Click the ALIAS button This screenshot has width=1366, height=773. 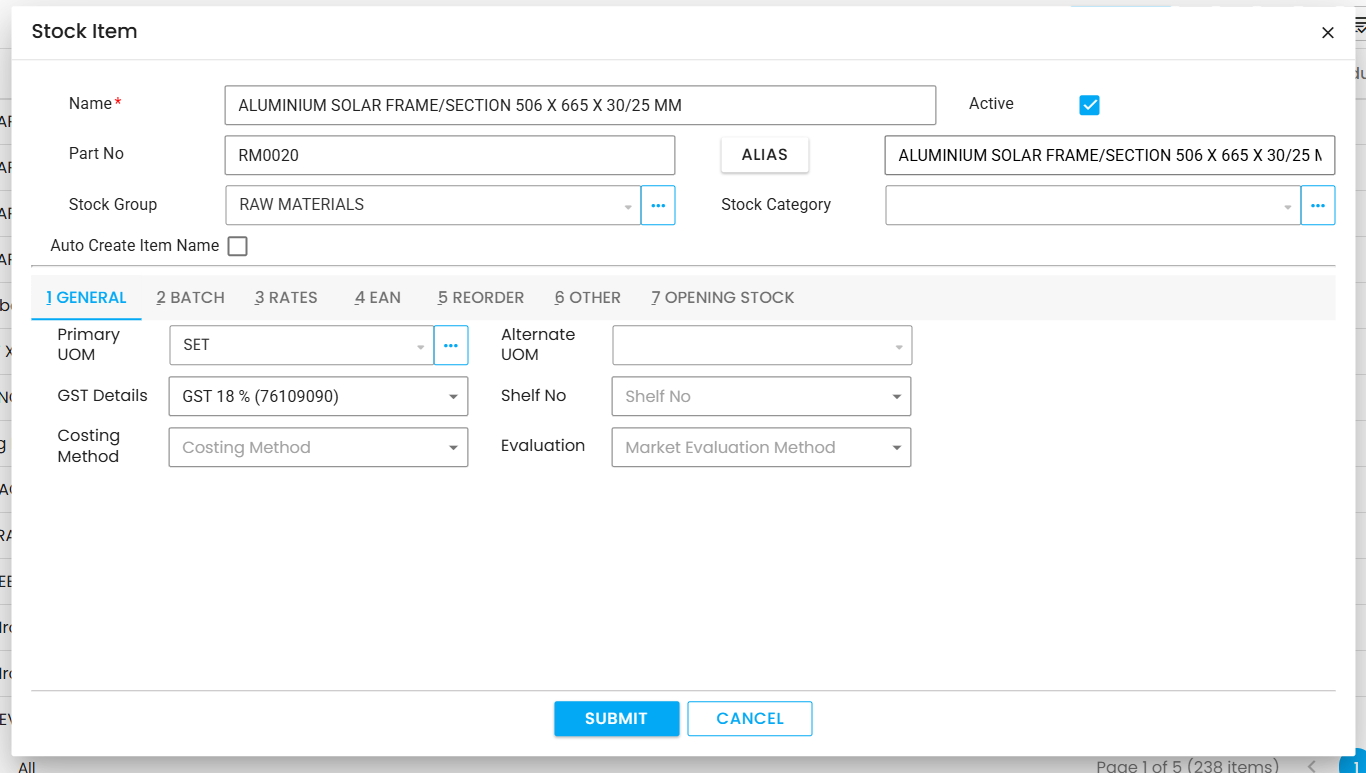[765, 155]
